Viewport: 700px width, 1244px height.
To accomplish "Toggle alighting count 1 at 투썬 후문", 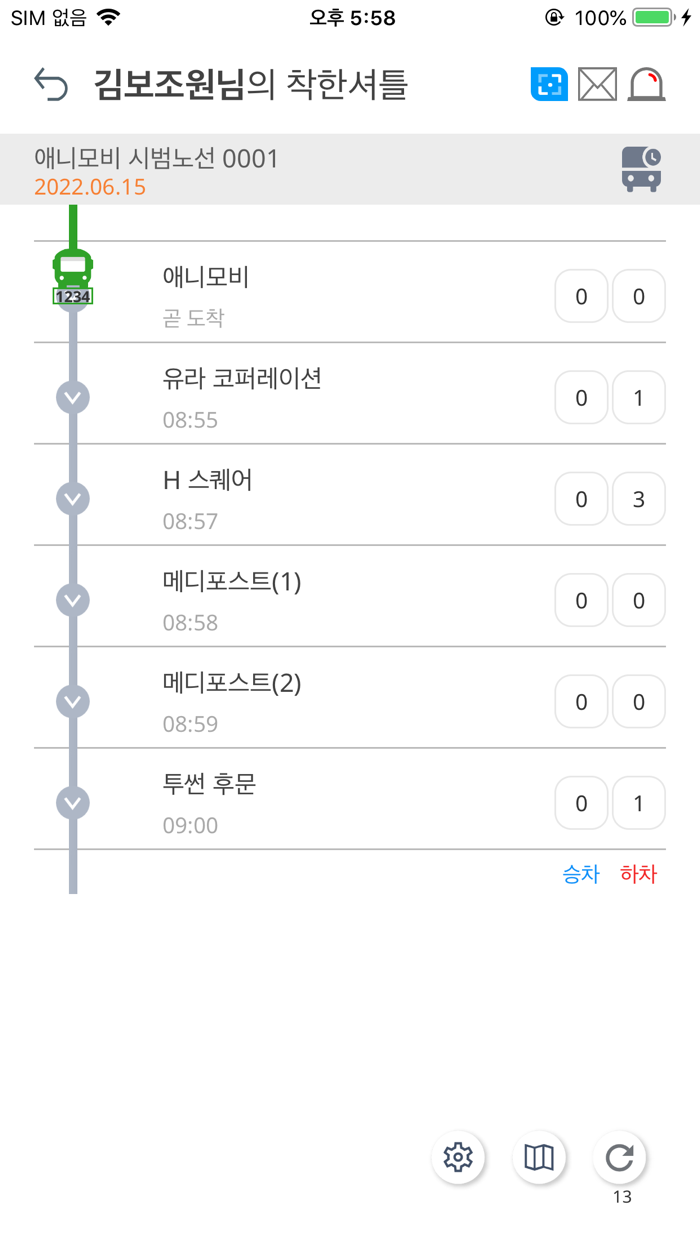I will point(638,802).
